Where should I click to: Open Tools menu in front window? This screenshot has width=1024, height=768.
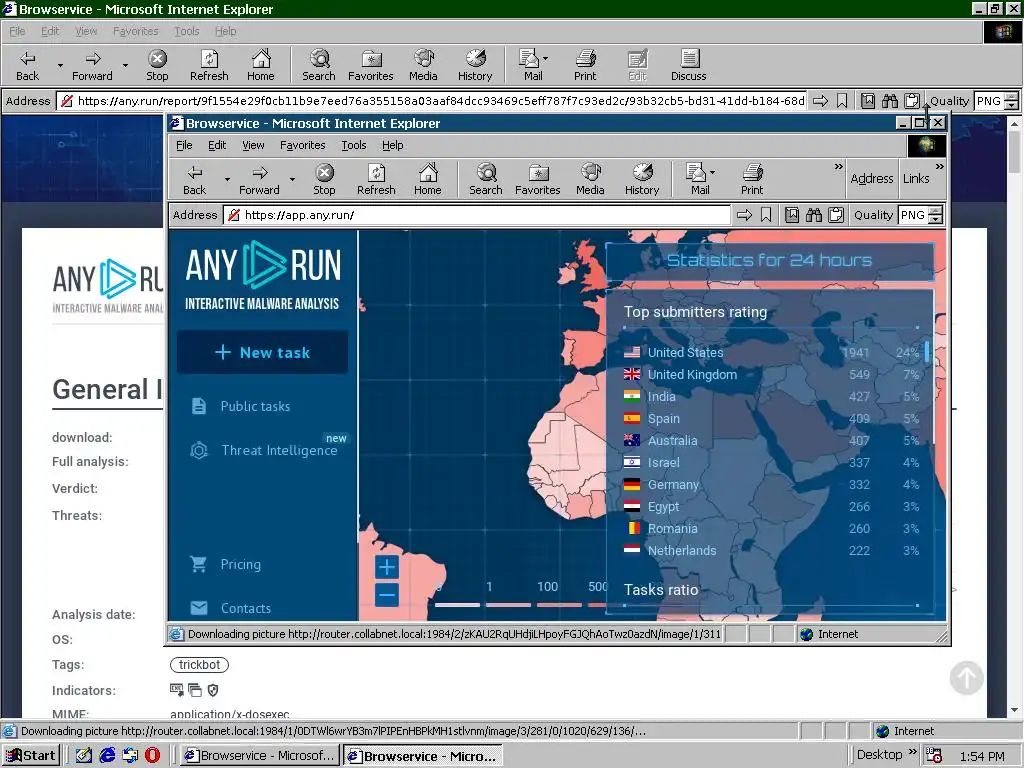click(x=354, y=145)
